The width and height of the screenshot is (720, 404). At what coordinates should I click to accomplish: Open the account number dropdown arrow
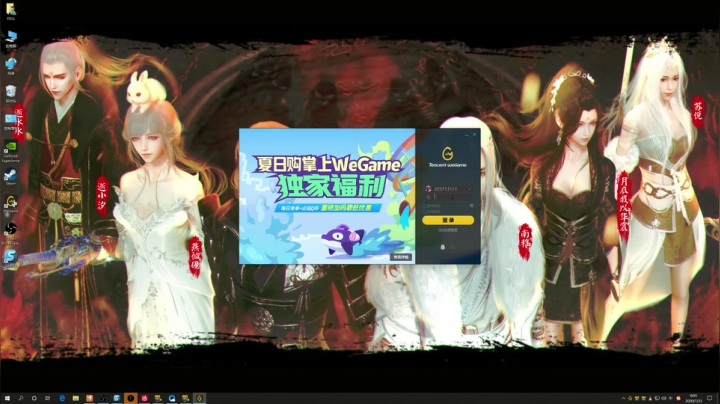click(469, 189)
